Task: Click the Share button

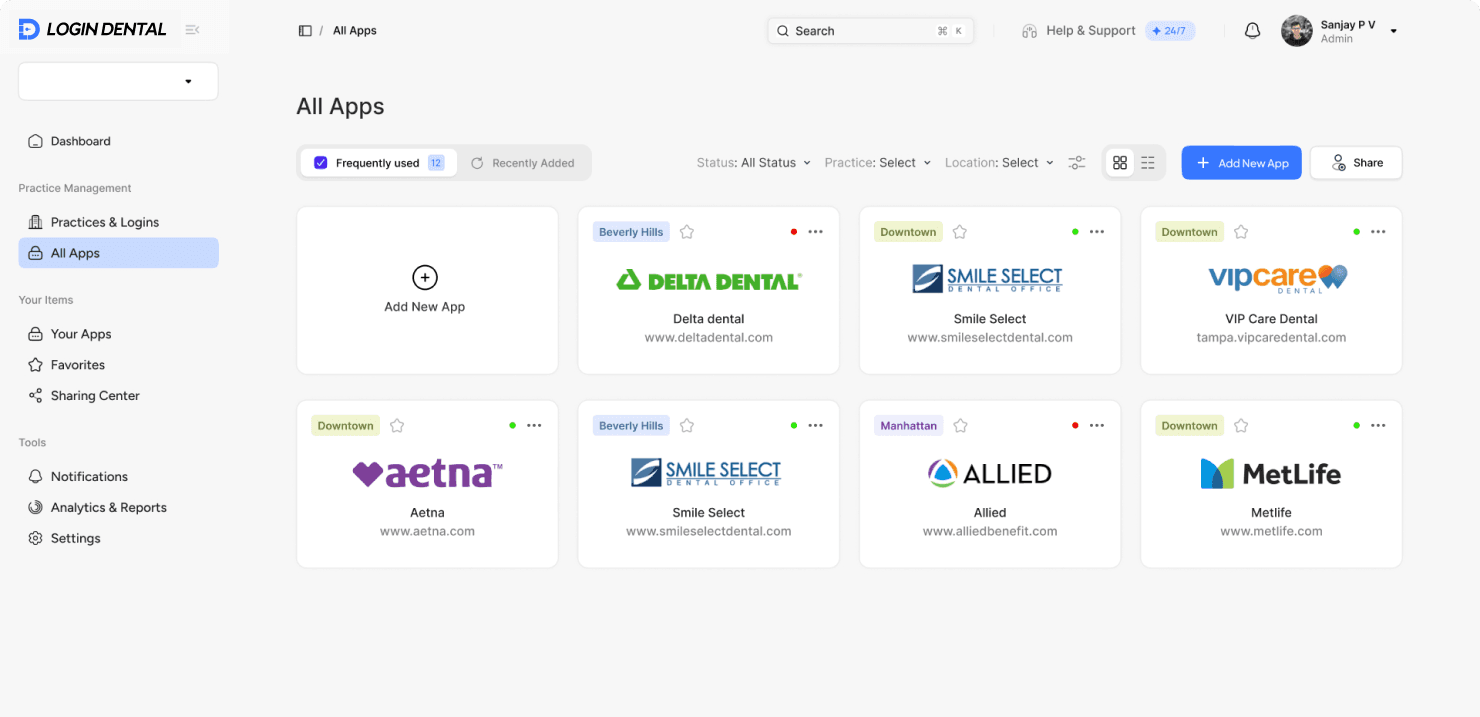Action: (1356, 163)
